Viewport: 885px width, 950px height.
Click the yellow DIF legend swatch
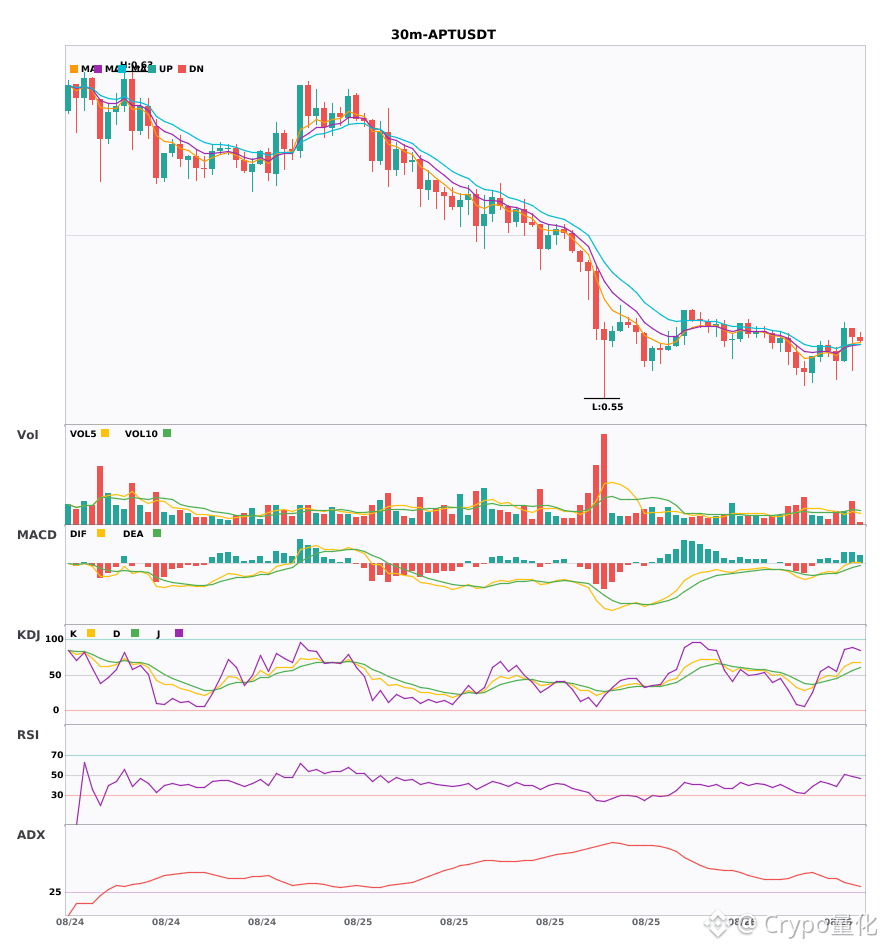101,533
